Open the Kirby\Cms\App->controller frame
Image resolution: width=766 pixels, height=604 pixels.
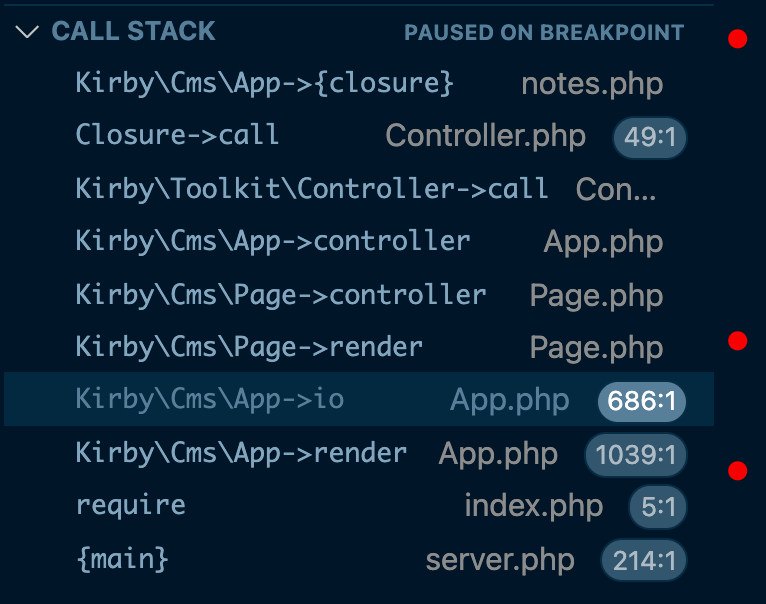click(359, 241)
